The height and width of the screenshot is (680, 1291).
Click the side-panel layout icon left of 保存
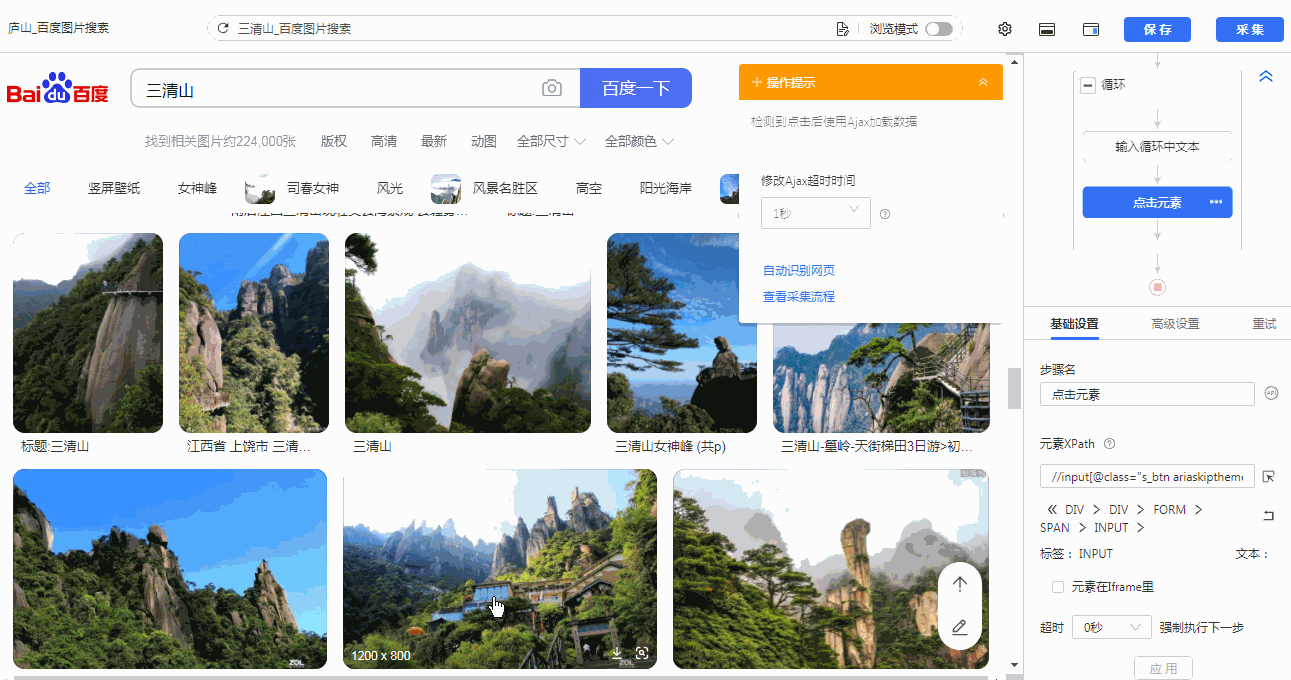[1091, 29]
